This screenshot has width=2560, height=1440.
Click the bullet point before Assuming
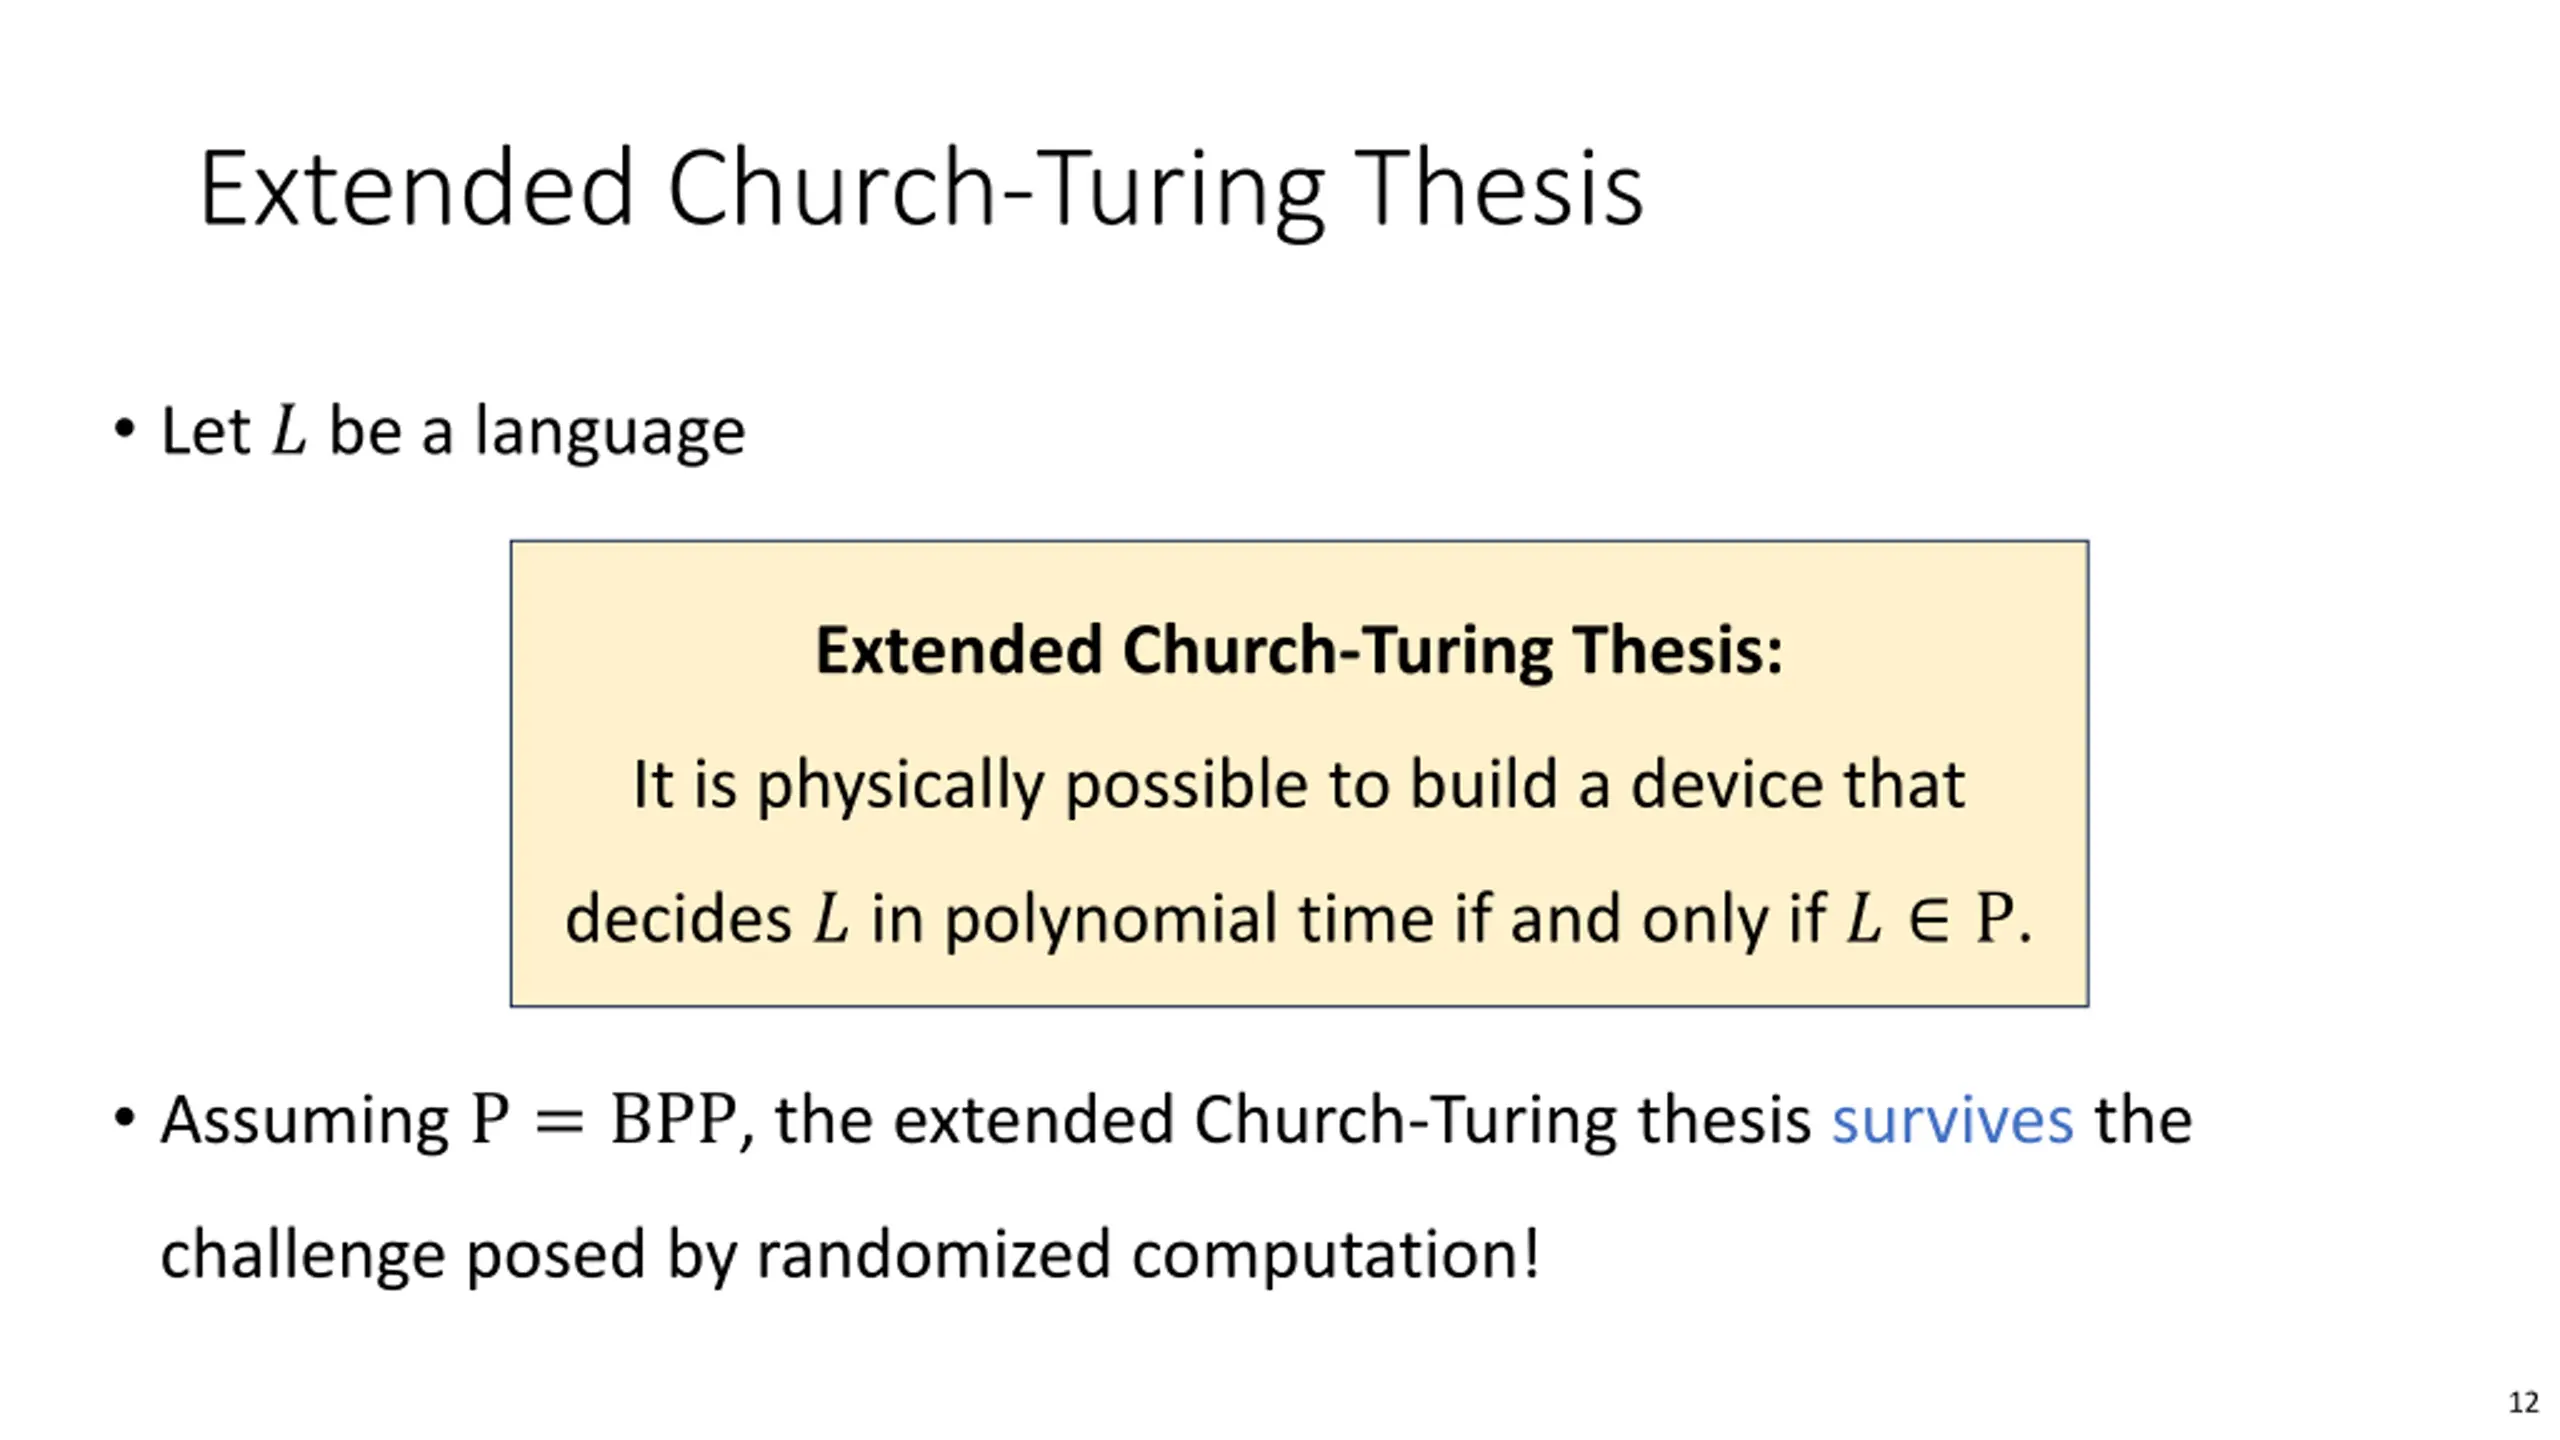124,1117
